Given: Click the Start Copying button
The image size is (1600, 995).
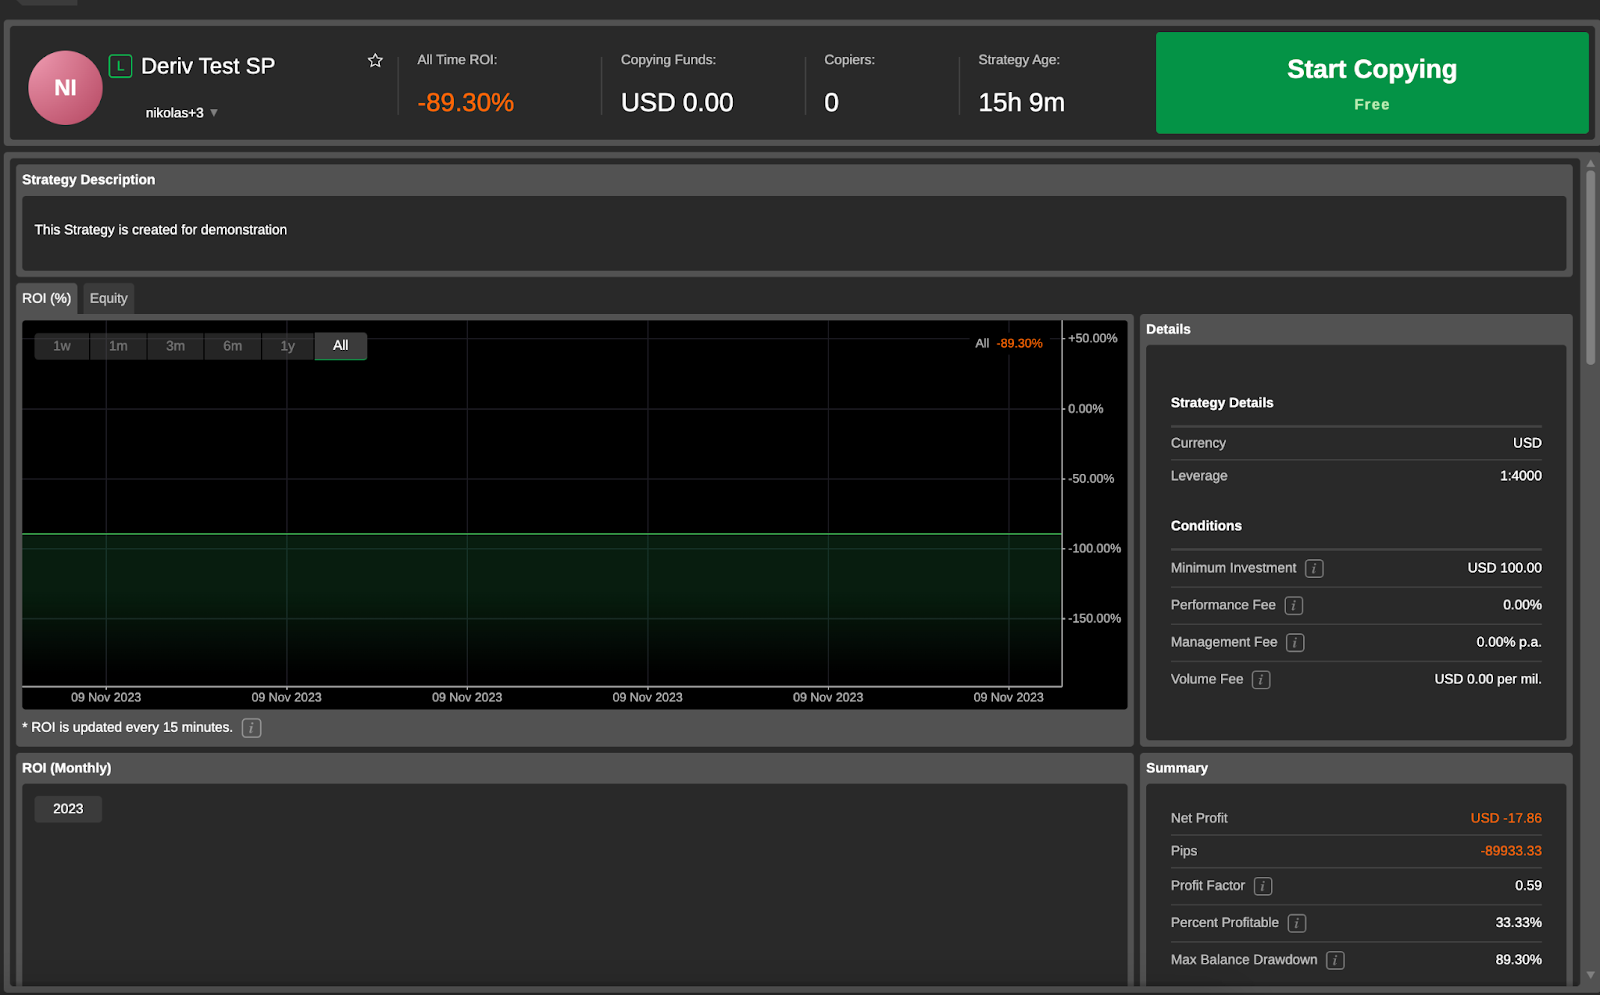Looking at the screenshot, I should pos(1371,83).
